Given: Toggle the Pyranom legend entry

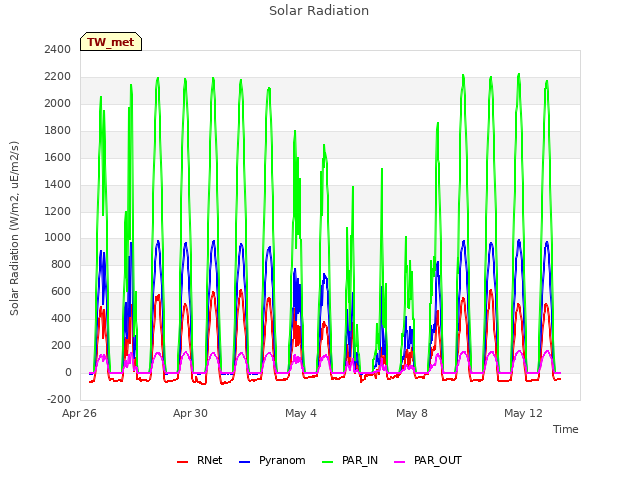Looking at the screenshot, I should 272,460.
